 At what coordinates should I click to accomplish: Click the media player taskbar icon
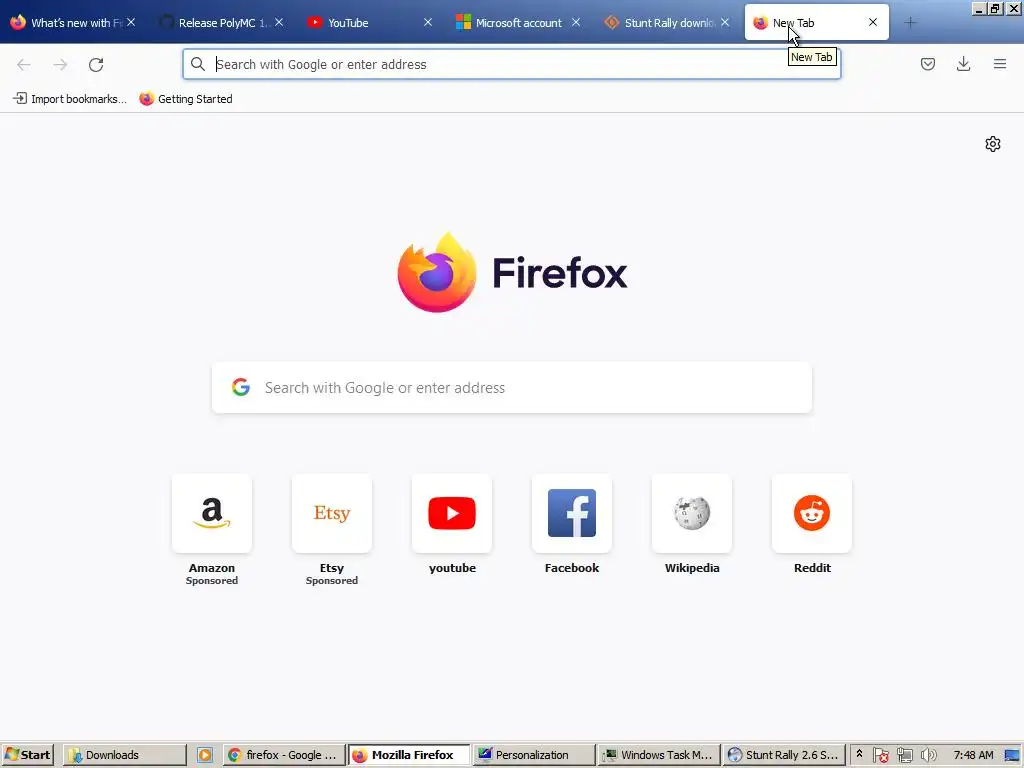204,755
